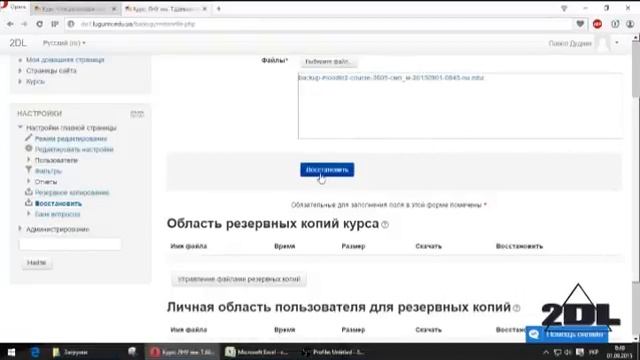Expand Страницы сайта tree node
640x360 pixels.
coord(20,71)
